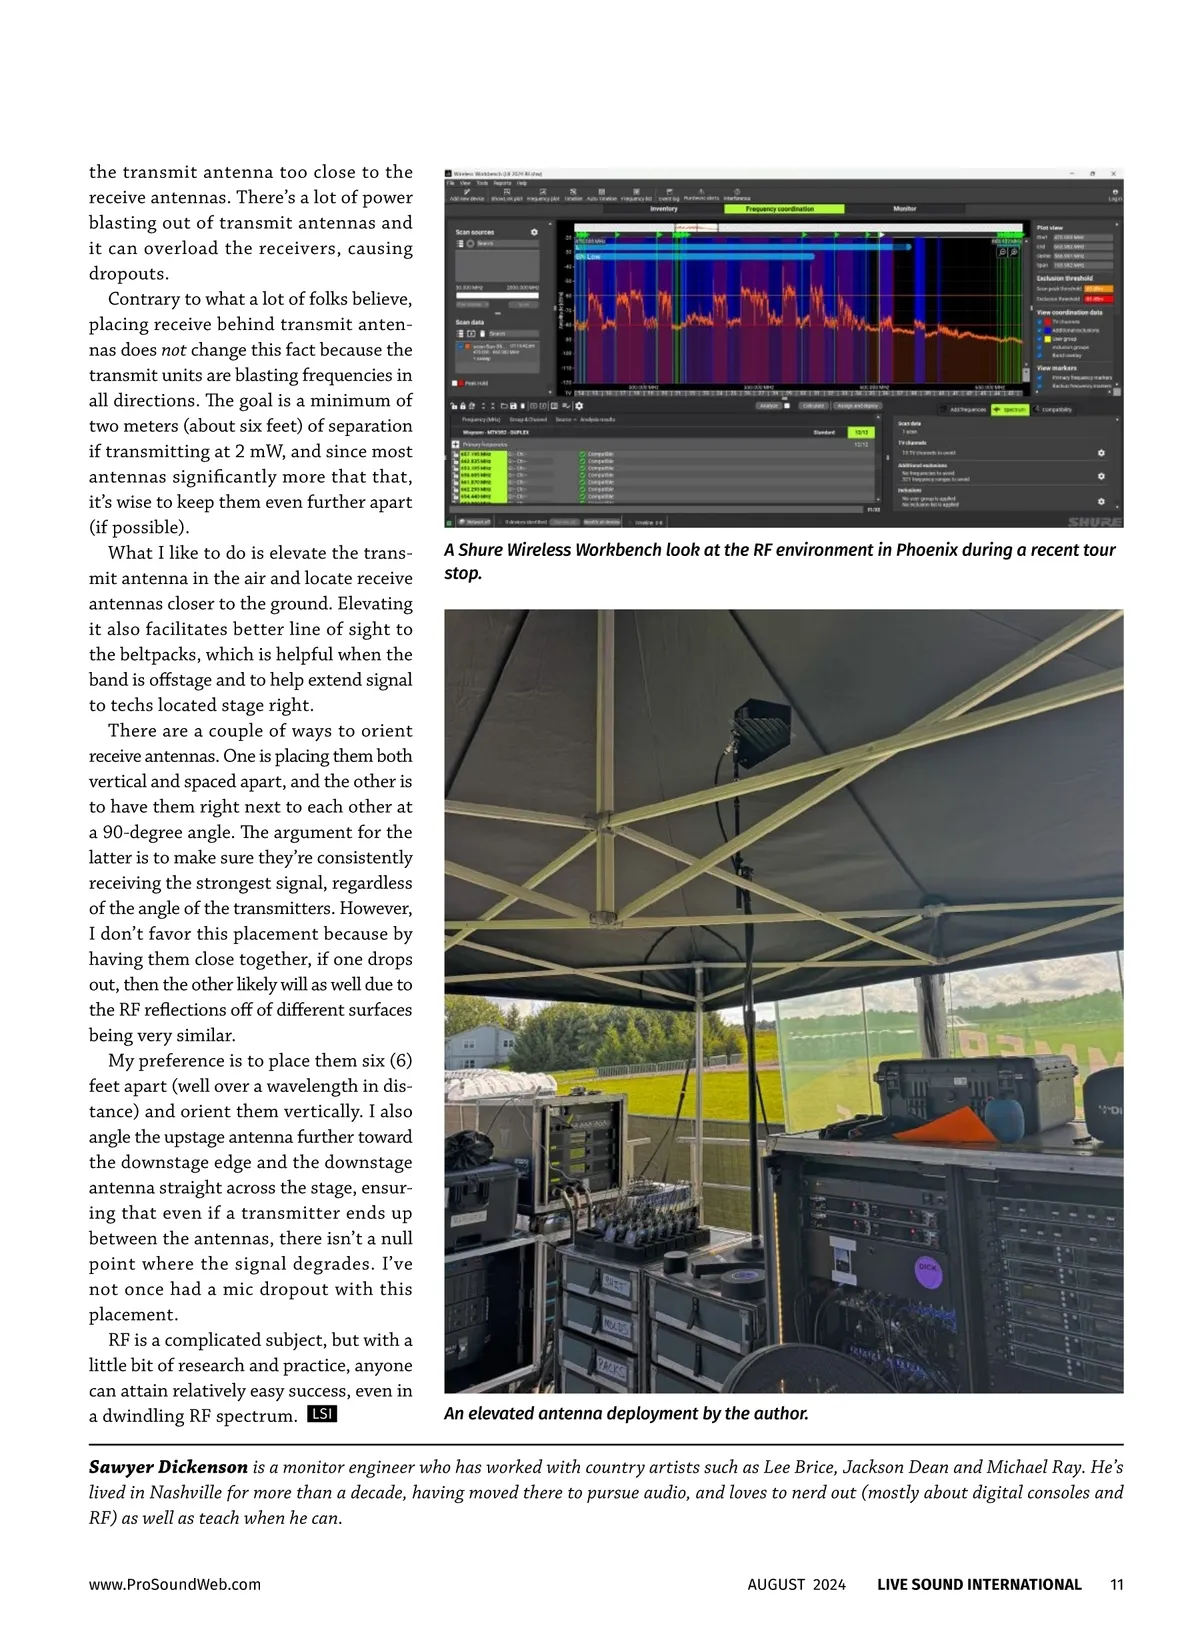Click the spectrum plot zoom magnifier
Viewport: 1200px width, 1638px height.
coord(1002,253)
